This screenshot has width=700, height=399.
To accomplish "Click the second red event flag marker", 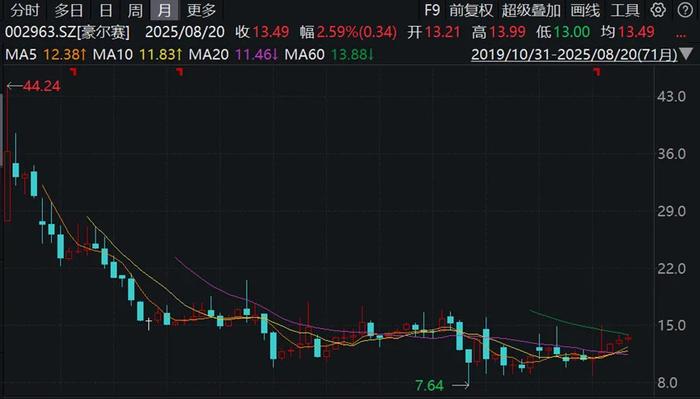I will [179, 71].
